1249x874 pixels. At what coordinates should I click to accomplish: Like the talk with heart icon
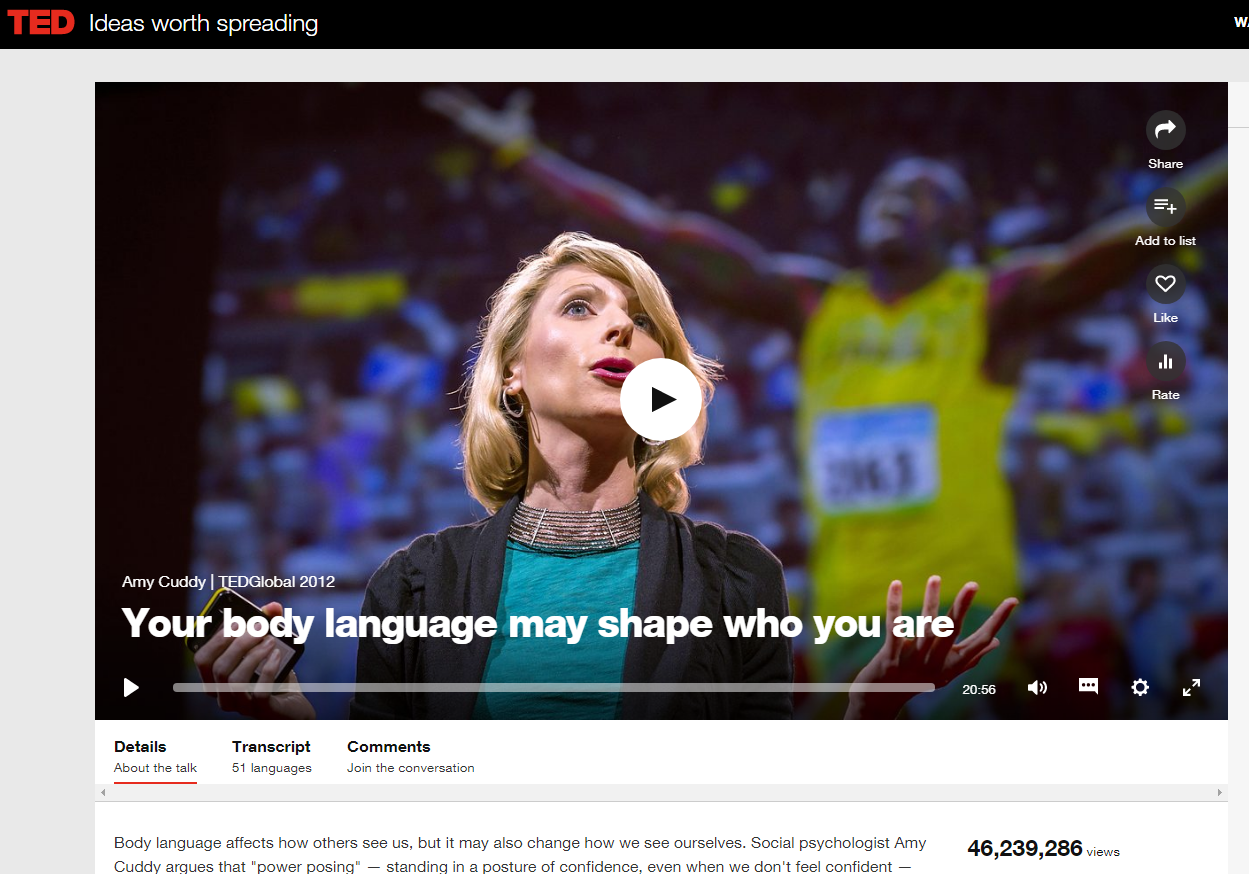(1165, 284)
